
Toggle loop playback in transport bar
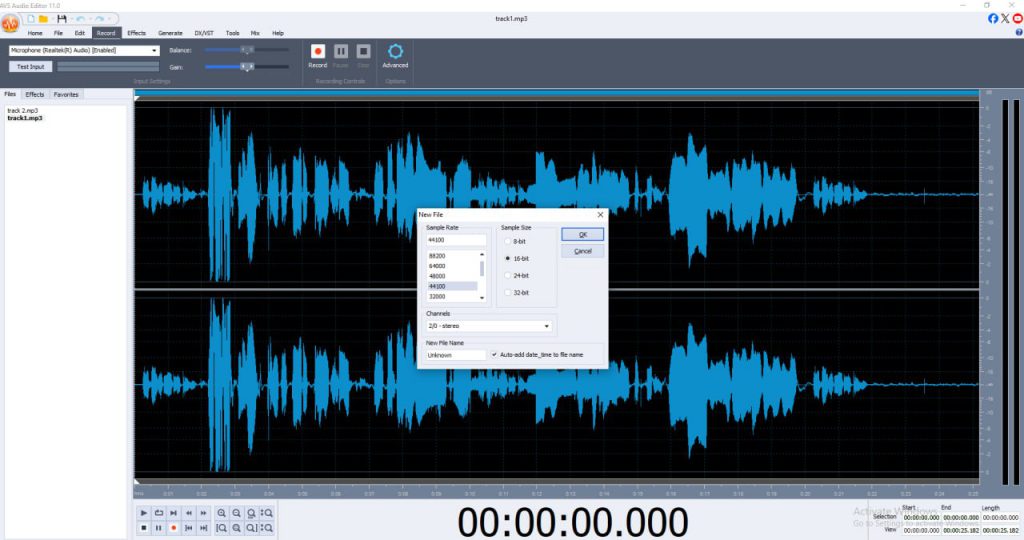(x=159, y=512)
